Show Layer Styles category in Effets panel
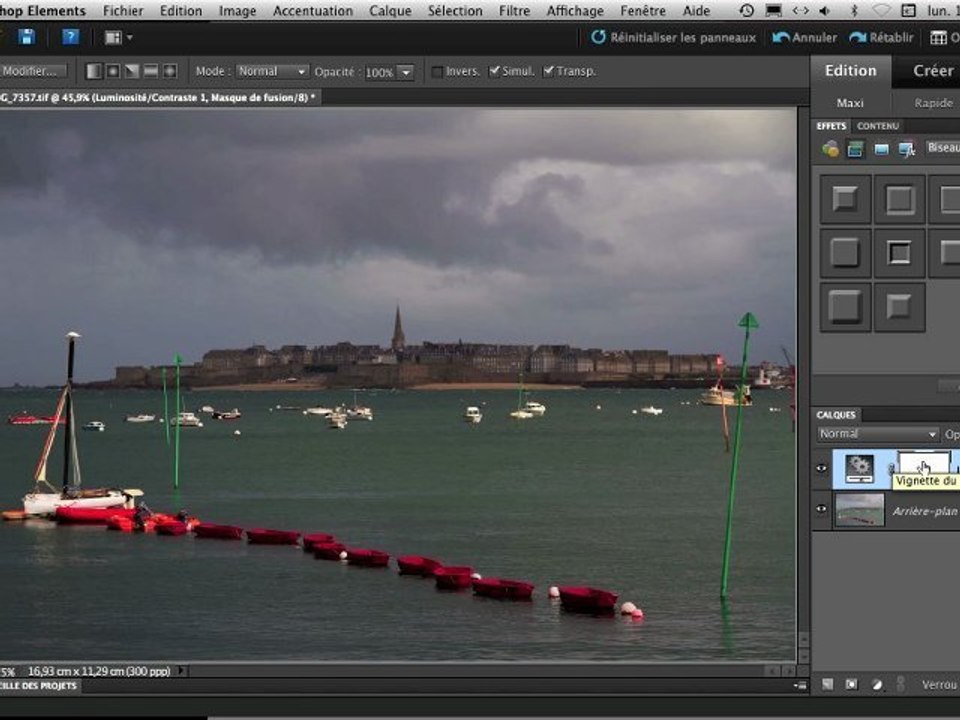This screenshot has width=960, height=720. click(855, 149)
